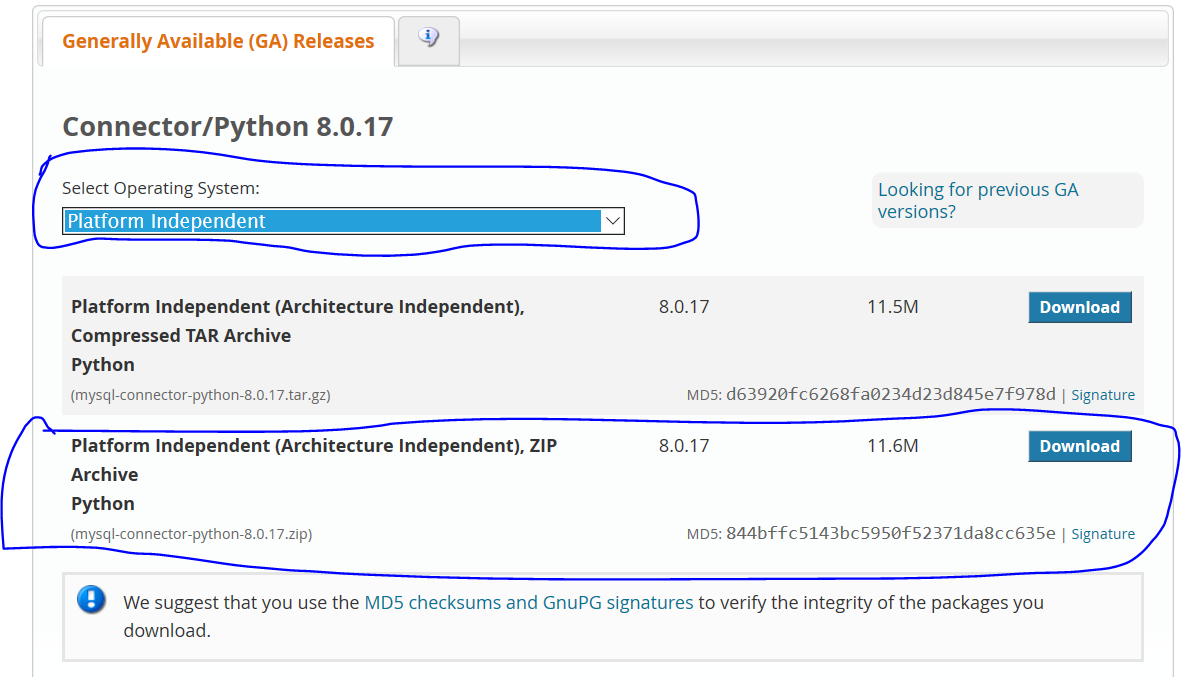The height and width of the screenshot is (677, 1186).
Task: Select the filename mysql-connector-python-8.0.17.zip
Action: click(191, 534)
